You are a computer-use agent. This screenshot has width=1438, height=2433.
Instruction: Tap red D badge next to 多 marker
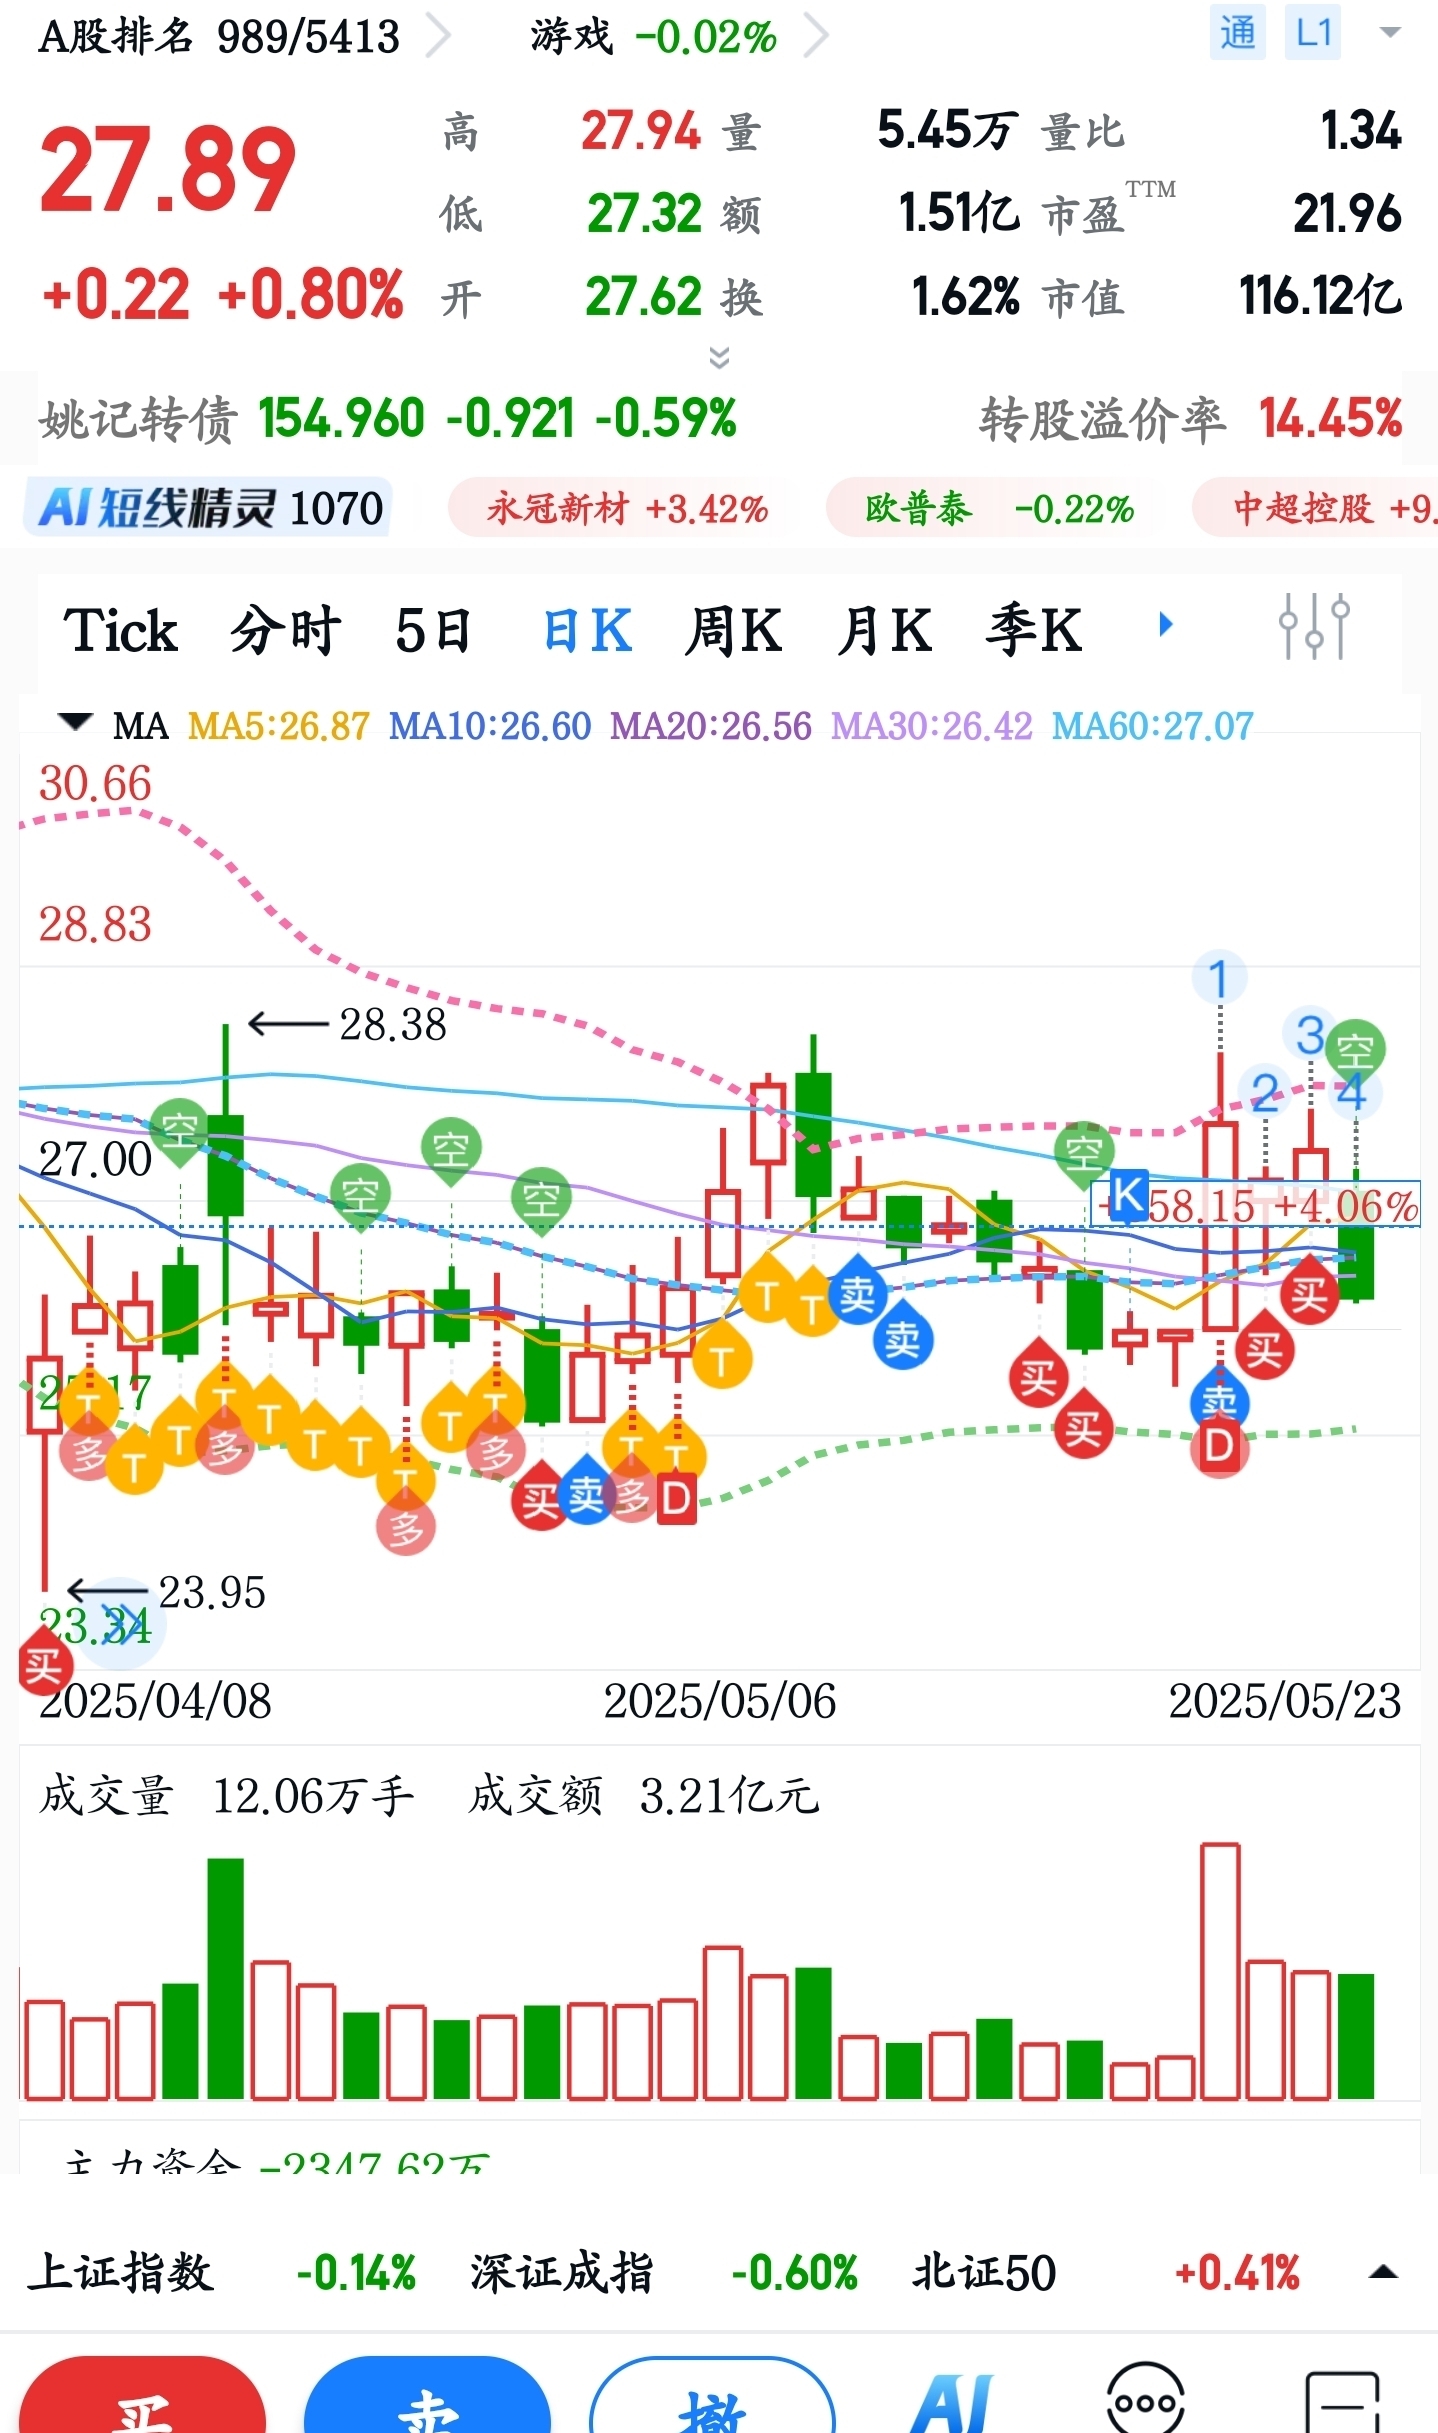click(676, 1498)
